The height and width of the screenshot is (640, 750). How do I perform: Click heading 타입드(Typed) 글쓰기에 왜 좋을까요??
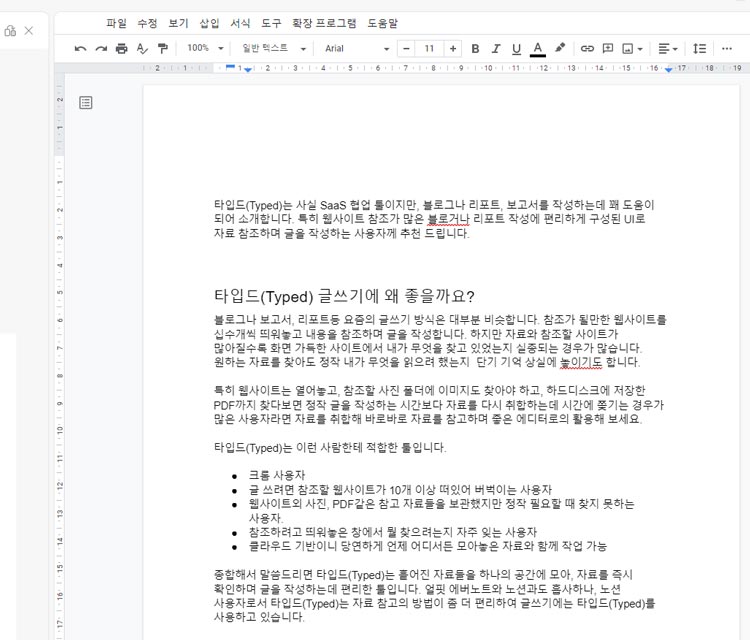click(x=344, y=296)
